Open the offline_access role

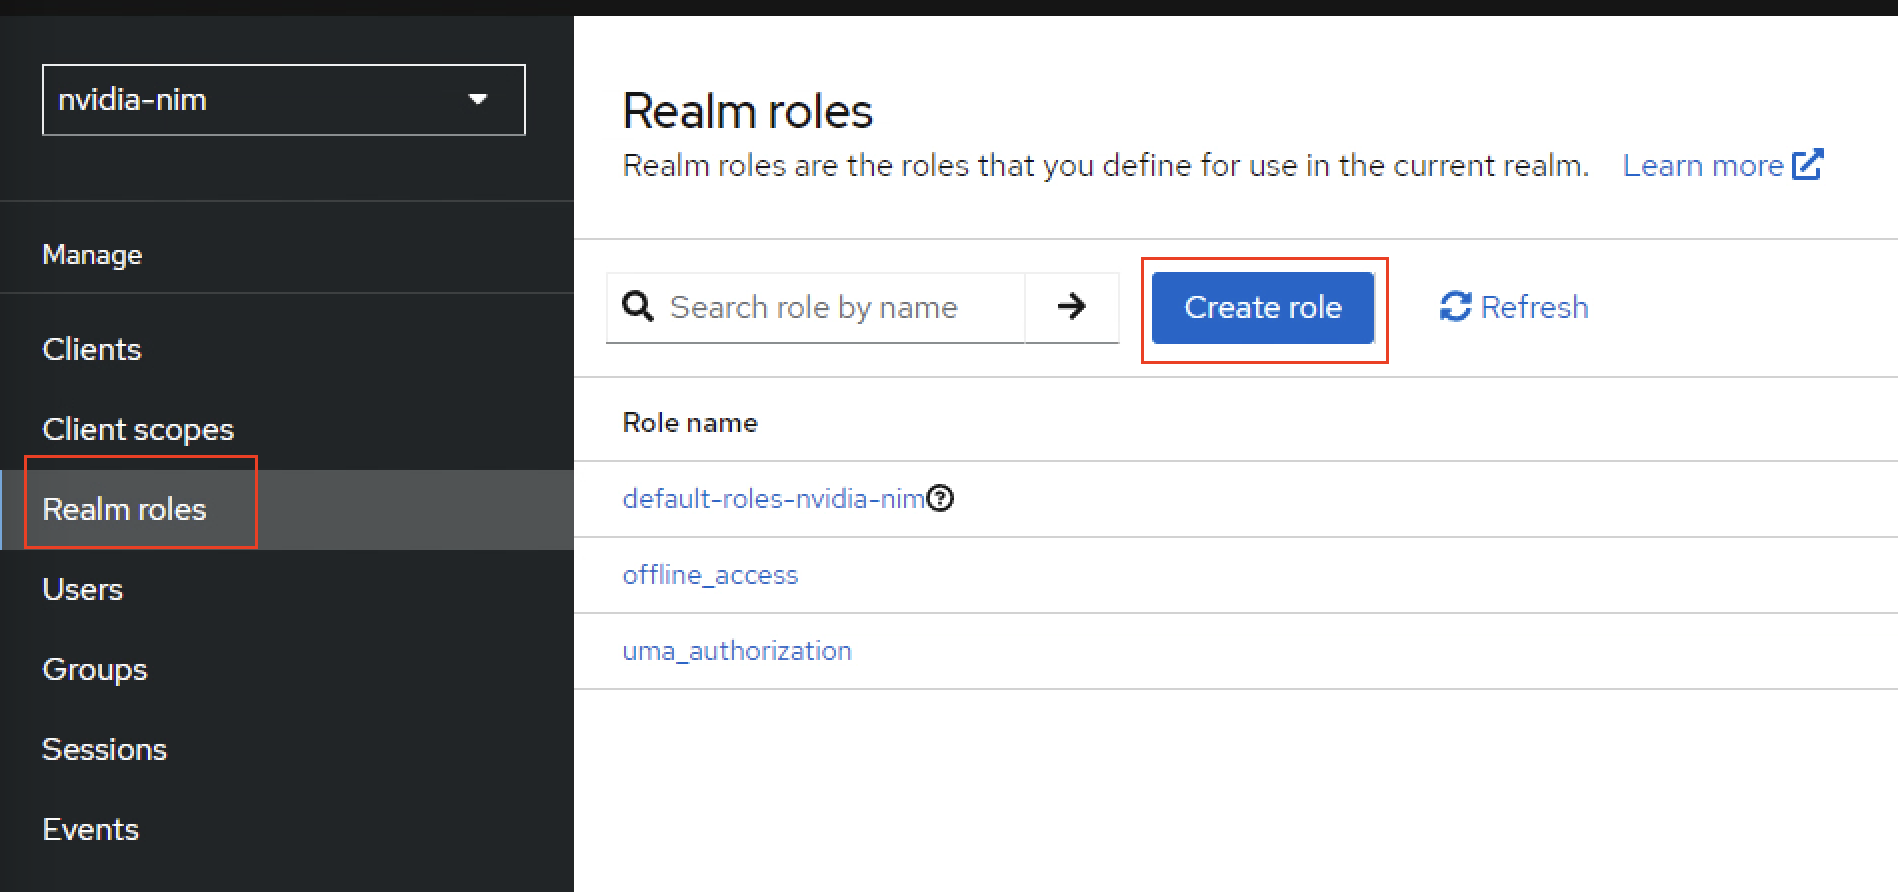[x=710, y=574]
